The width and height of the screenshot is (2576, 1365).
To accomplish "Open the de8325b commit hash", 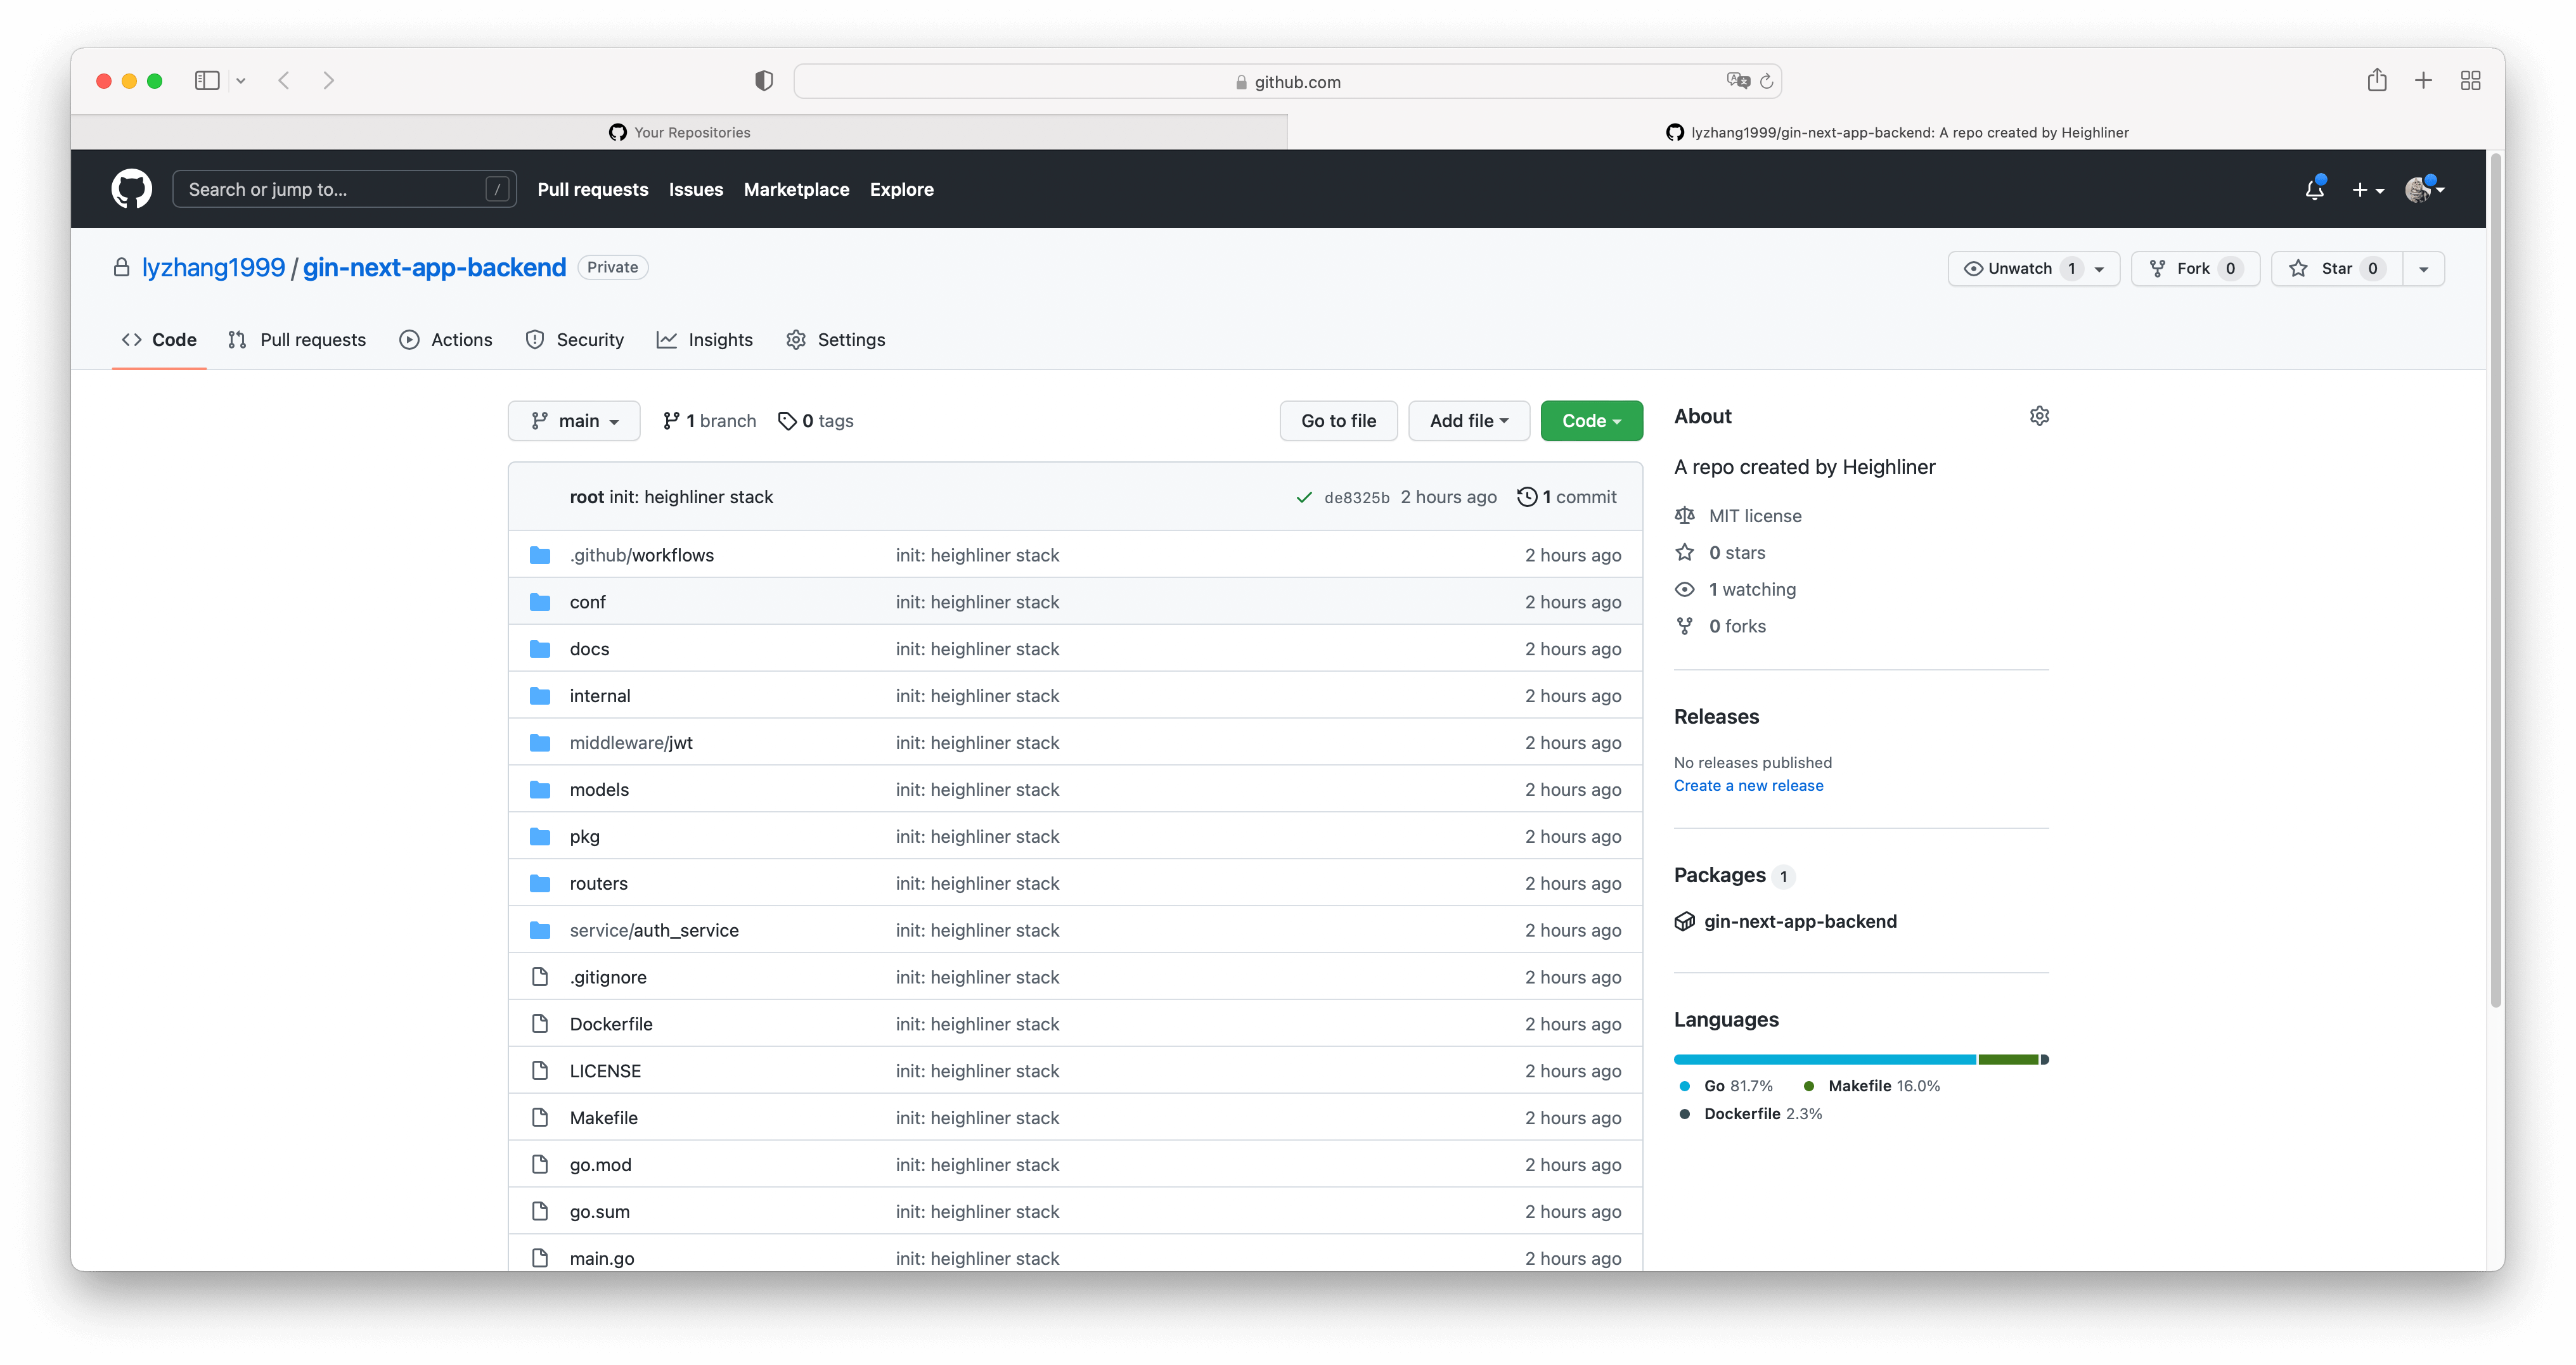I will pyautogui.click(x=1356, y=498).
